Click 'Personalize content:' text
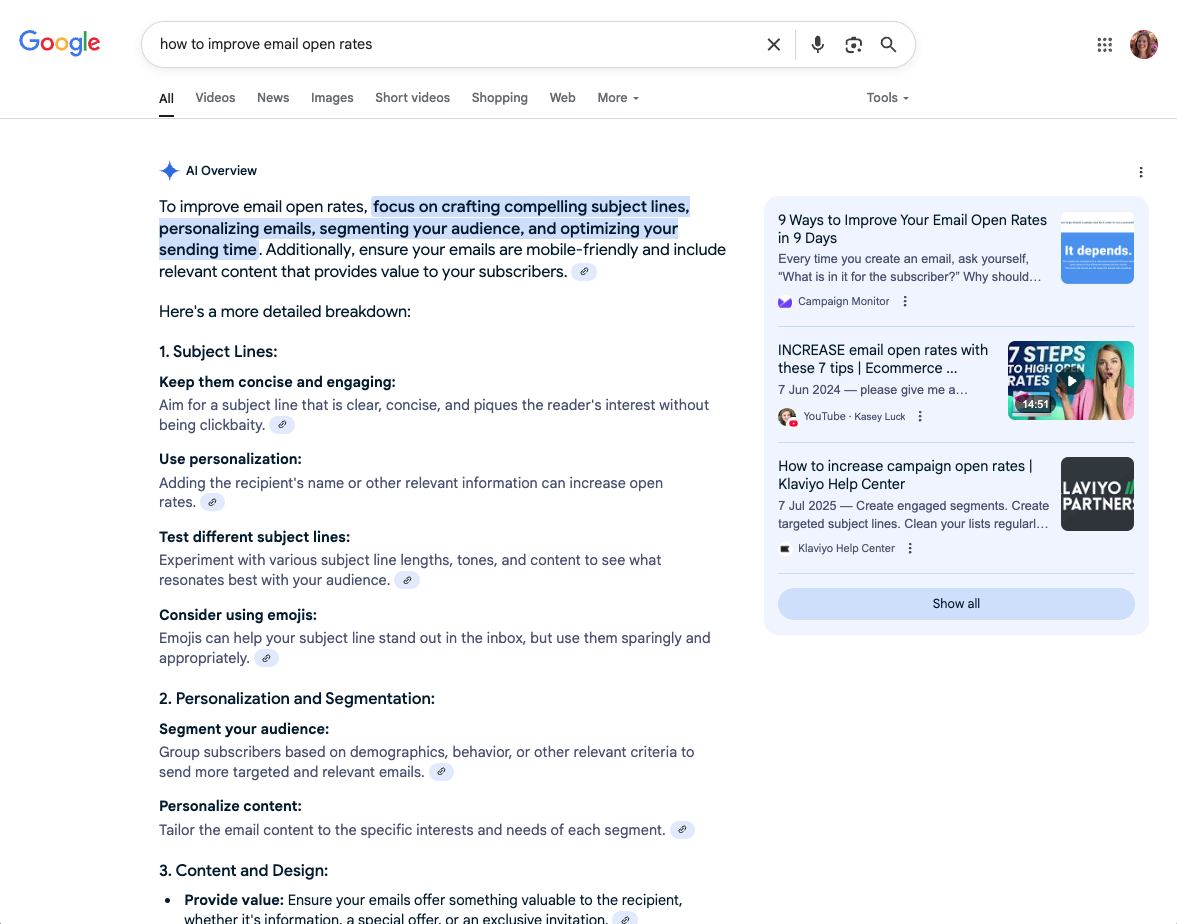 (230, 805)
